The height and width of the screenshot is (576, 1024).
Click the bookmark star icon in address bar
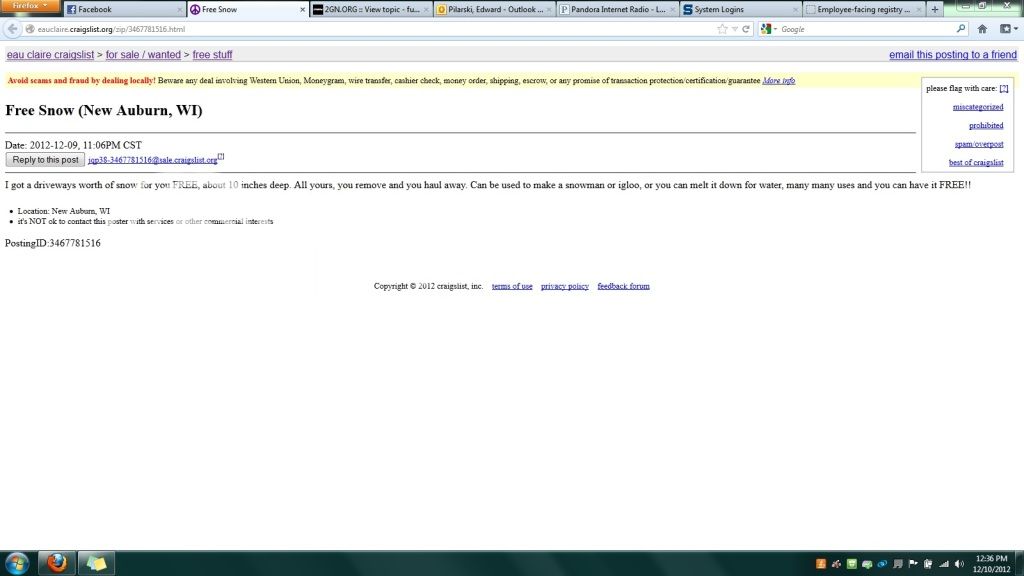(x=722, y=29)
